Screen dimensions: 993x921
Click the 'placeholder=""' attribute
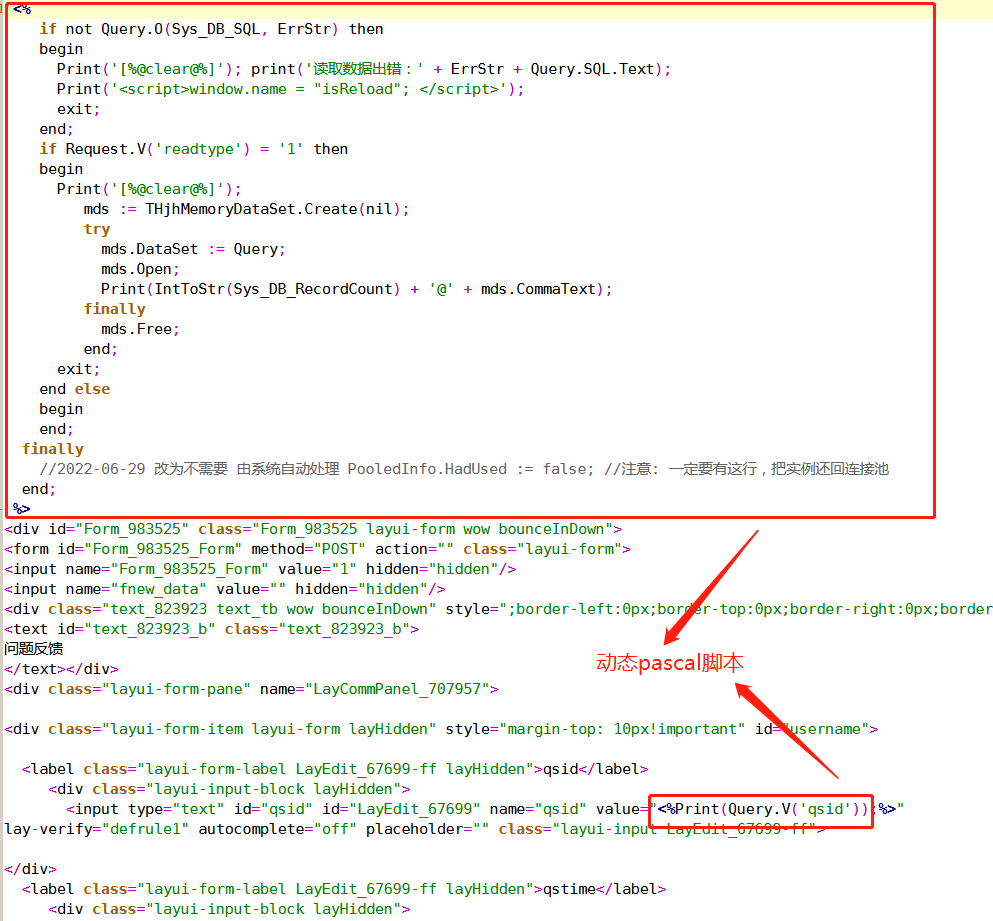click(427, 829)
